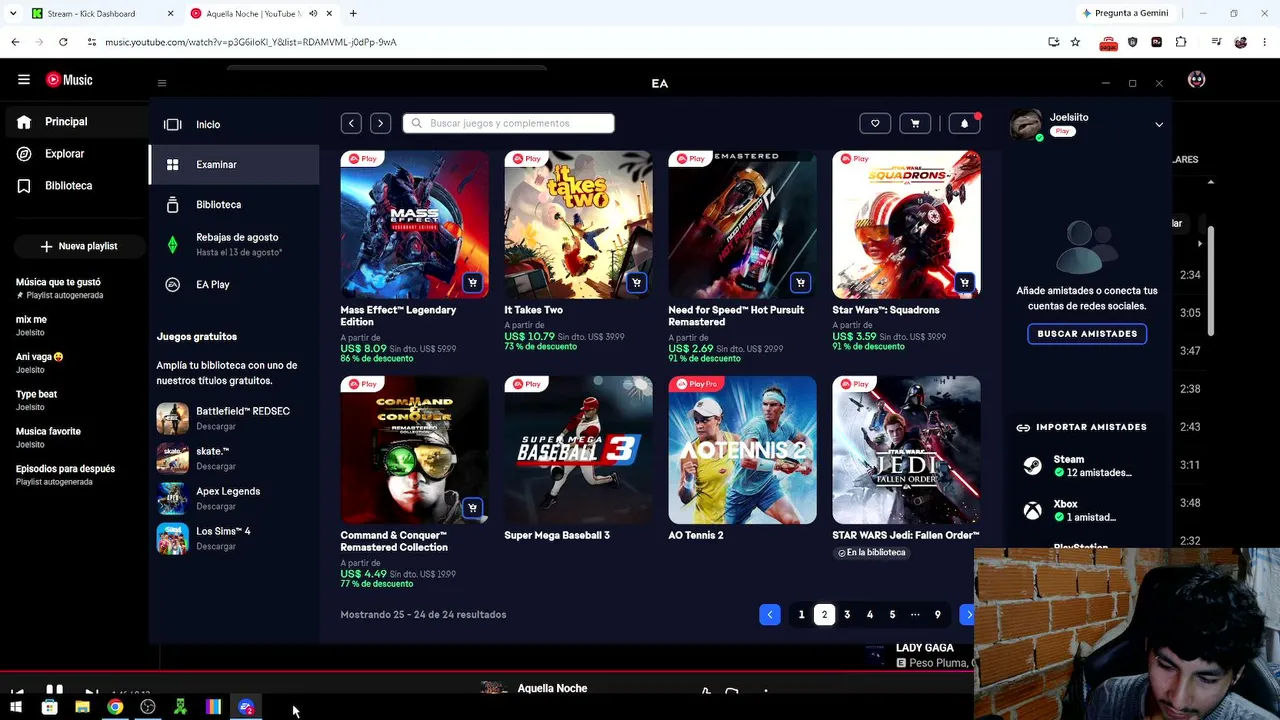
Task: Click Pregunta a Gemini button
Action: 1125,13
